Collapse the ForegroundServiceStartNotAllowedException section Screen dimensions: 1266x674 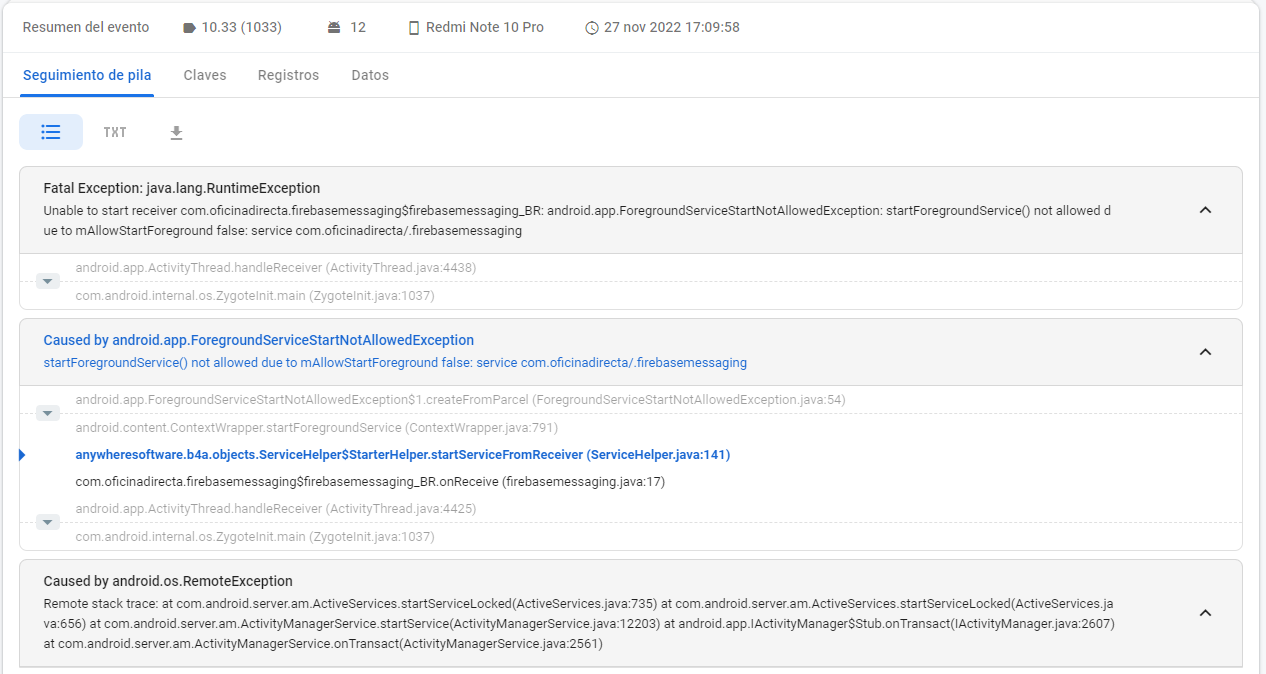click(x=1205, y=351)
